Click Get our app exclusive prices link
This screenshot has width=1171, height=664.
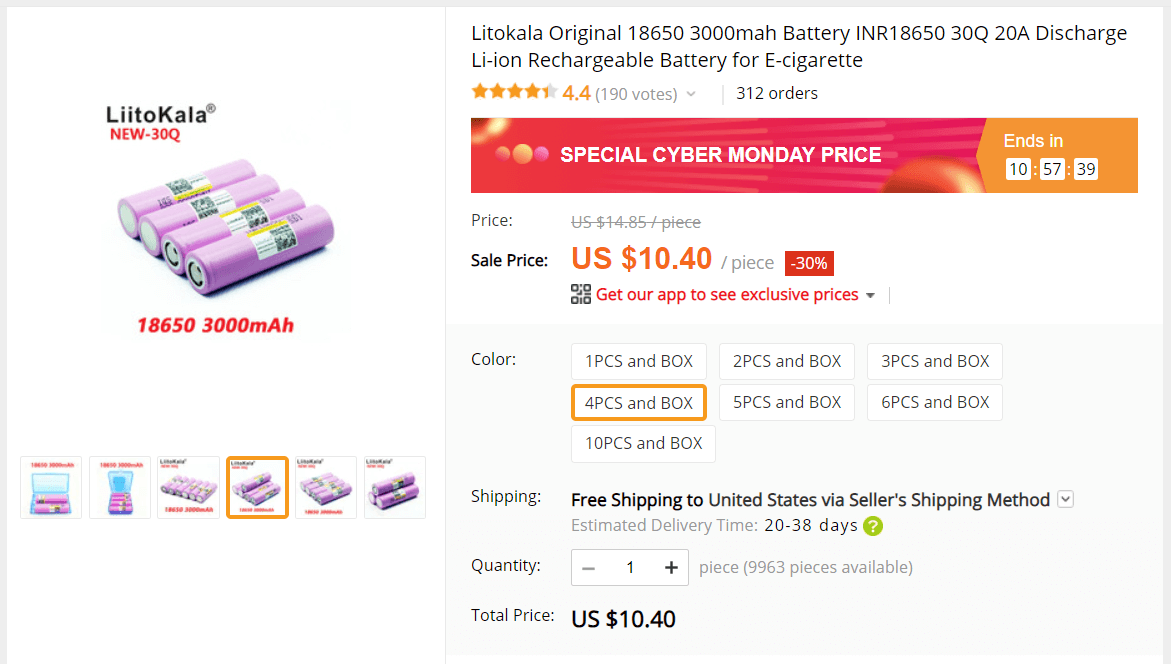click(x=727, y=294)
